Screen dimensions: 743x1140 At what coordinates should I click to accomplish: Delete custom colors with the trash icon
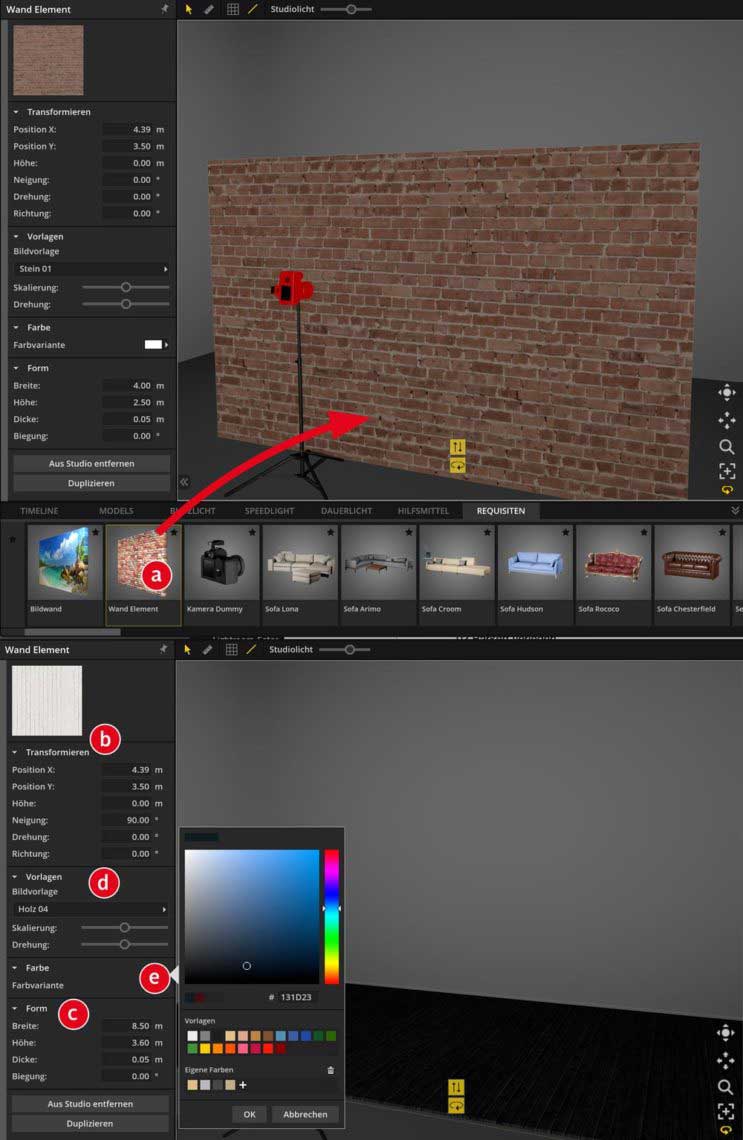(331, 1070)
